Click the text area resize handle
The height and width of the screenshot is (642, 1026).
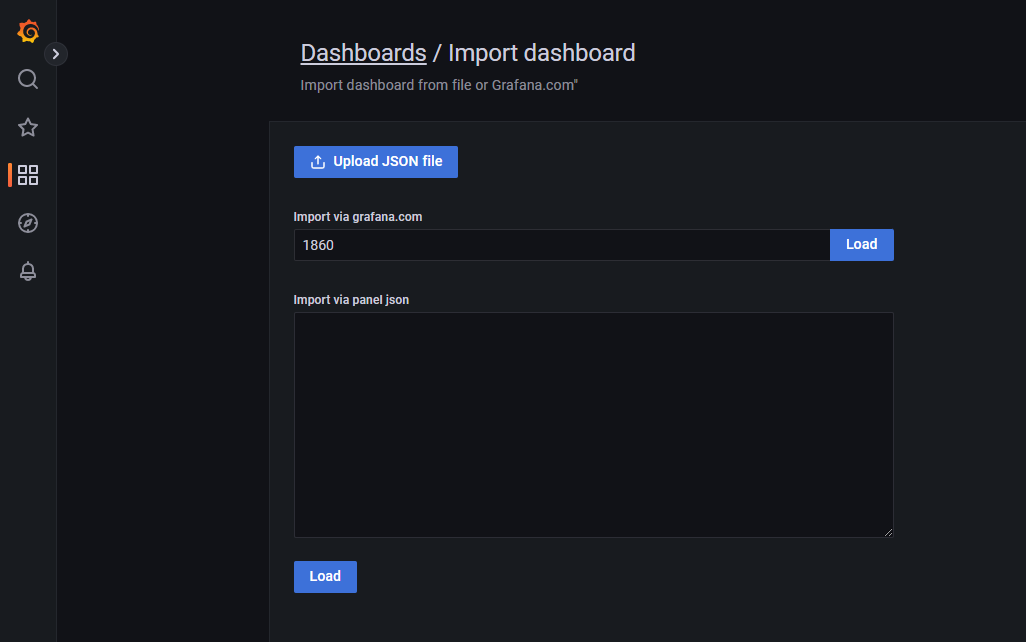887,531
